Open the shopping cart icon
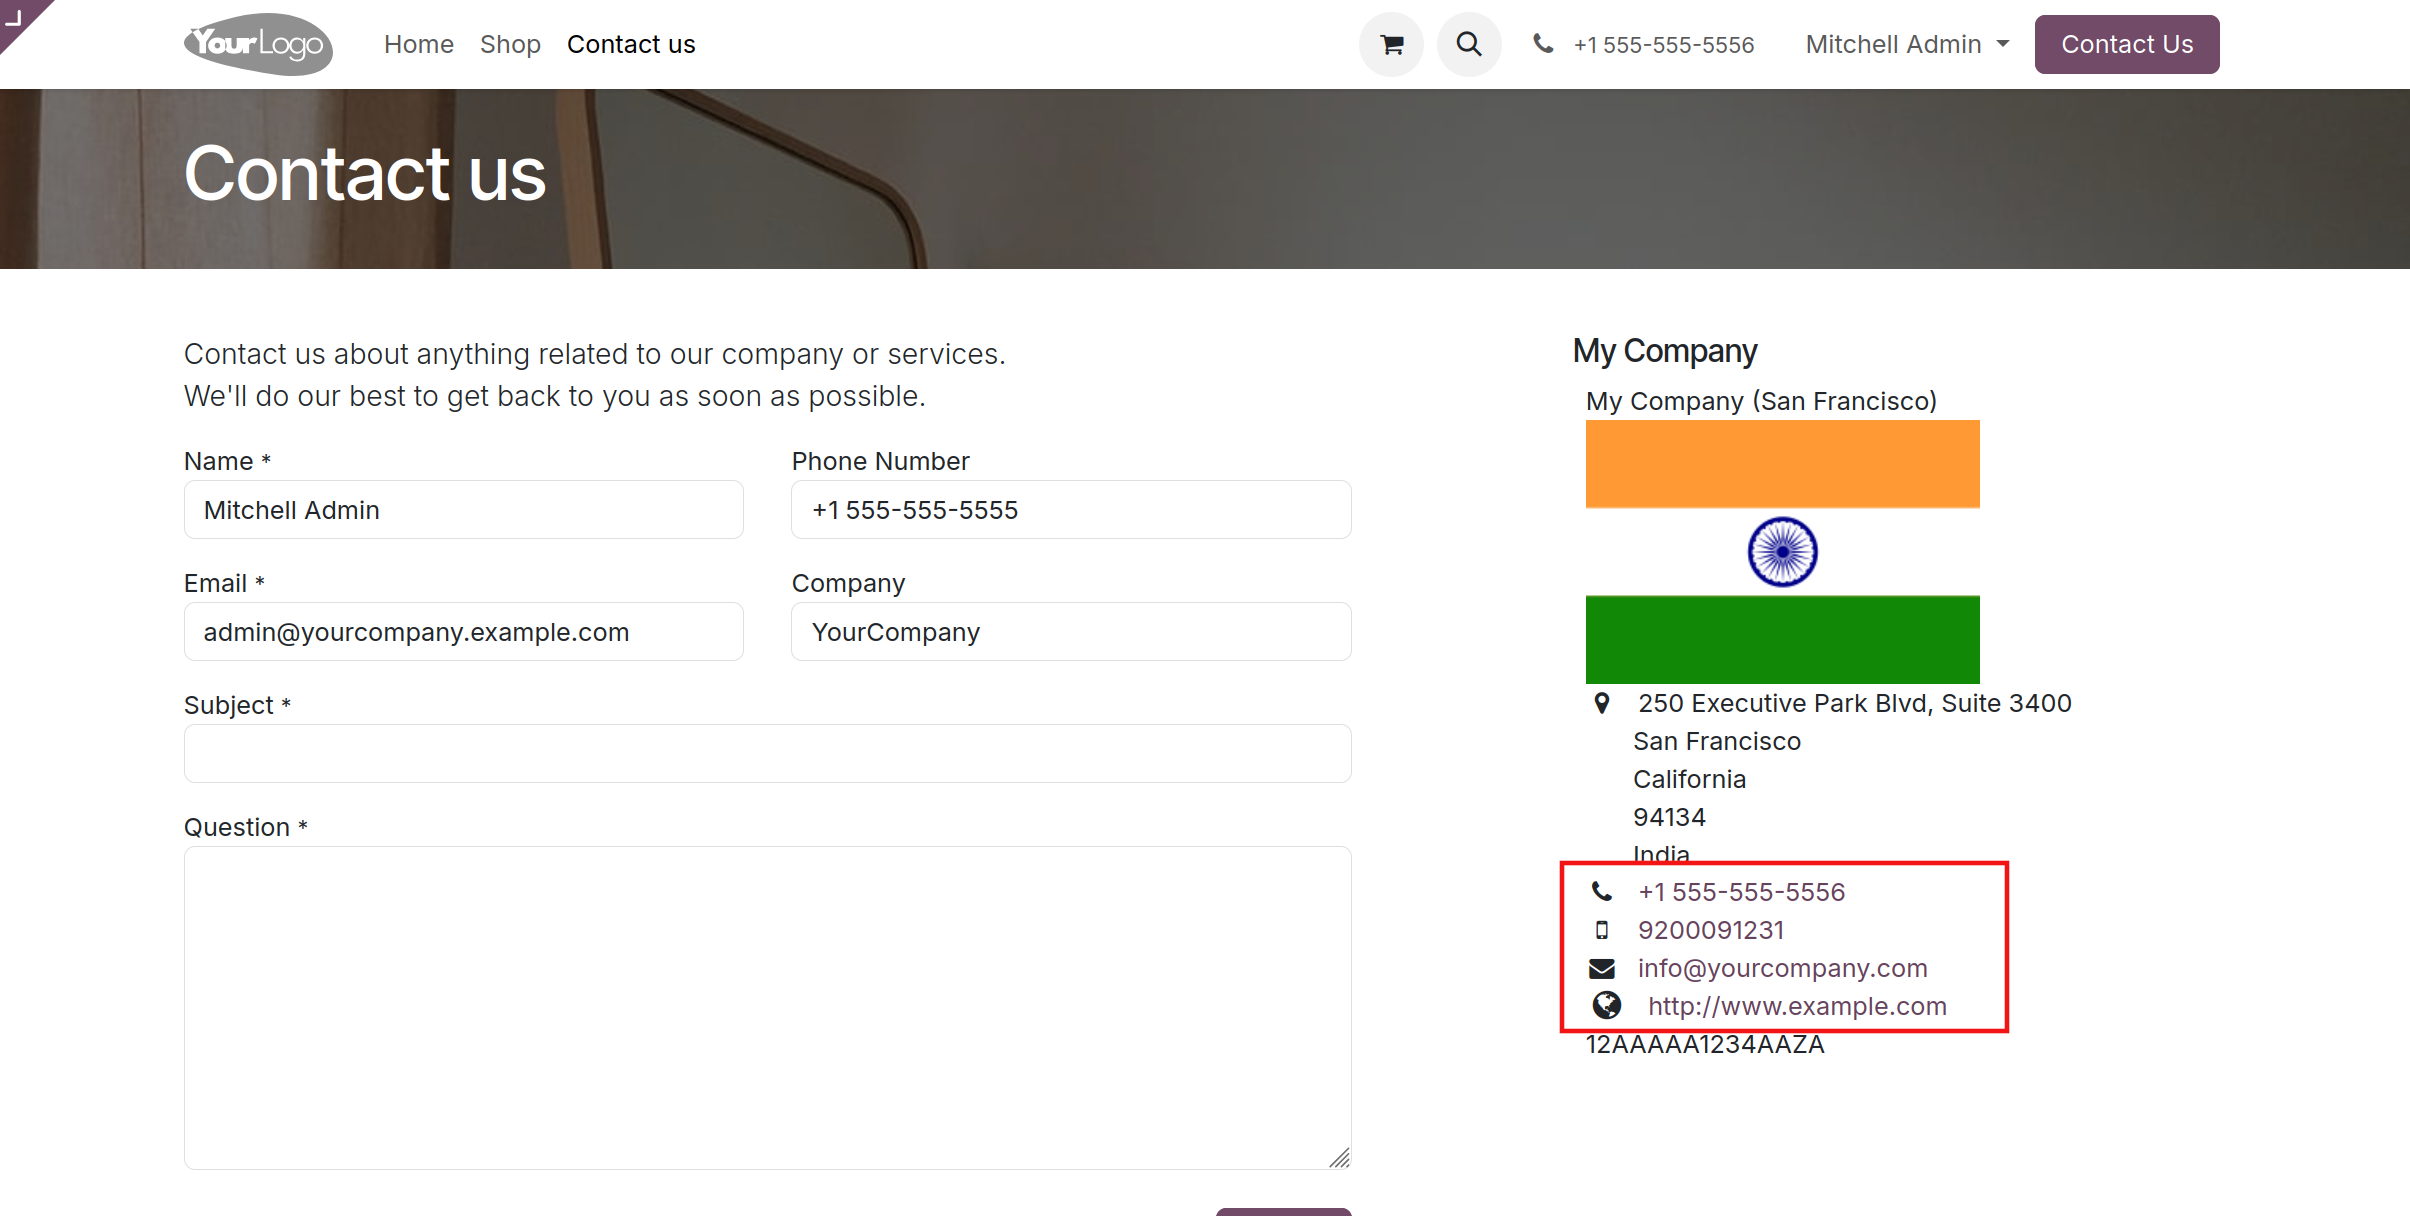The height and width of the screenshot is (1216, 2410). point(1391,45)
